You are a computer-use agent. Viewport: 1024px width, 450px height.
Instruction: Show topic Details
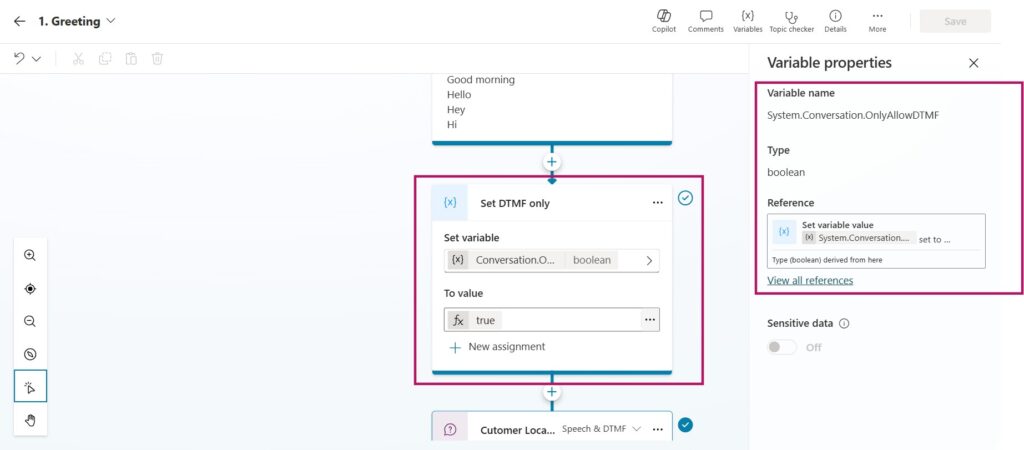(835, 20)
